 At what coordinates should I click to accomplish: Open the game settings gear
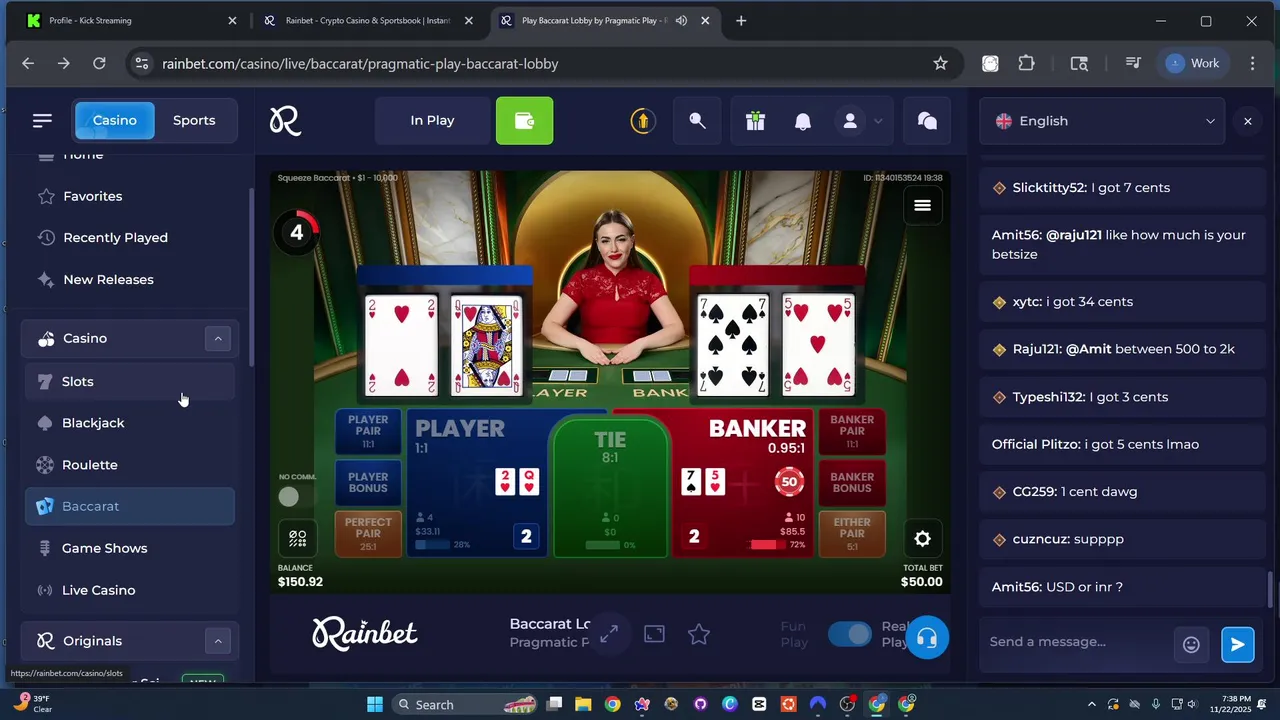coord(922,539)
